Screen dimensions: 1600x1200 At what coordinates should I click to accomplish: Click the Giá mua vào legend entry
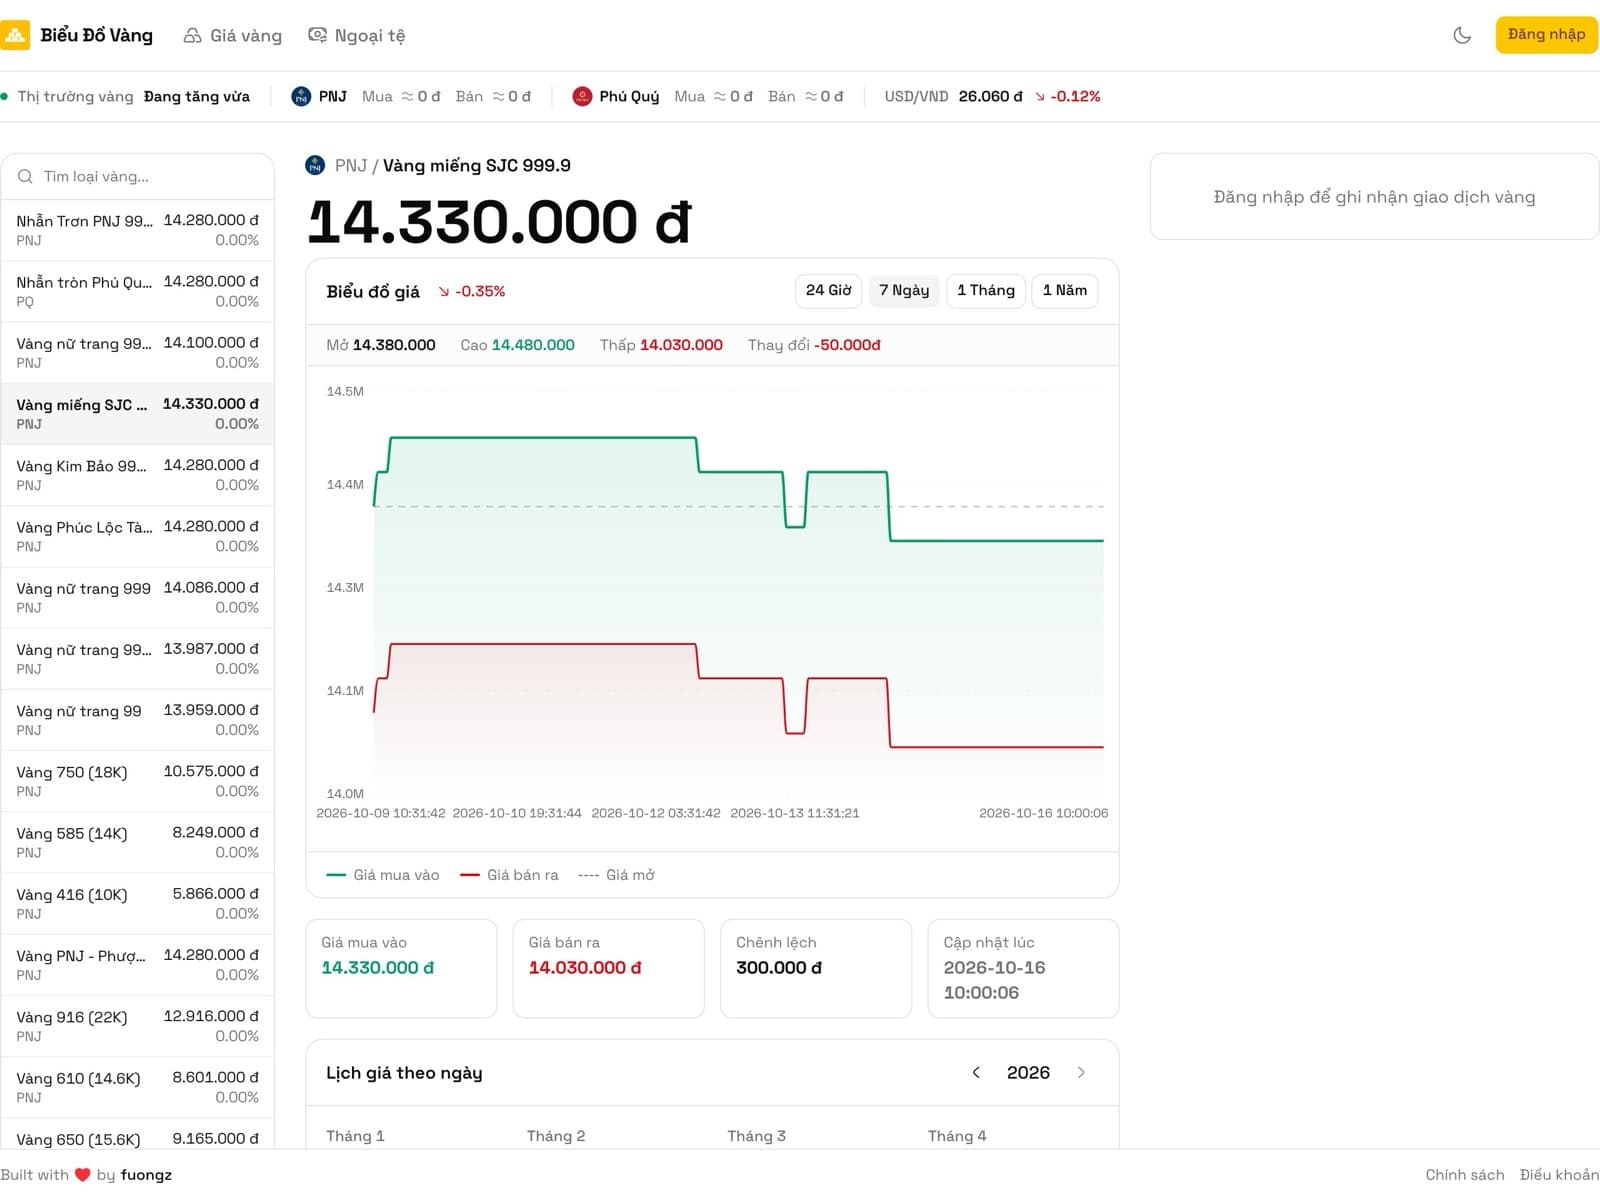point(383,875)
